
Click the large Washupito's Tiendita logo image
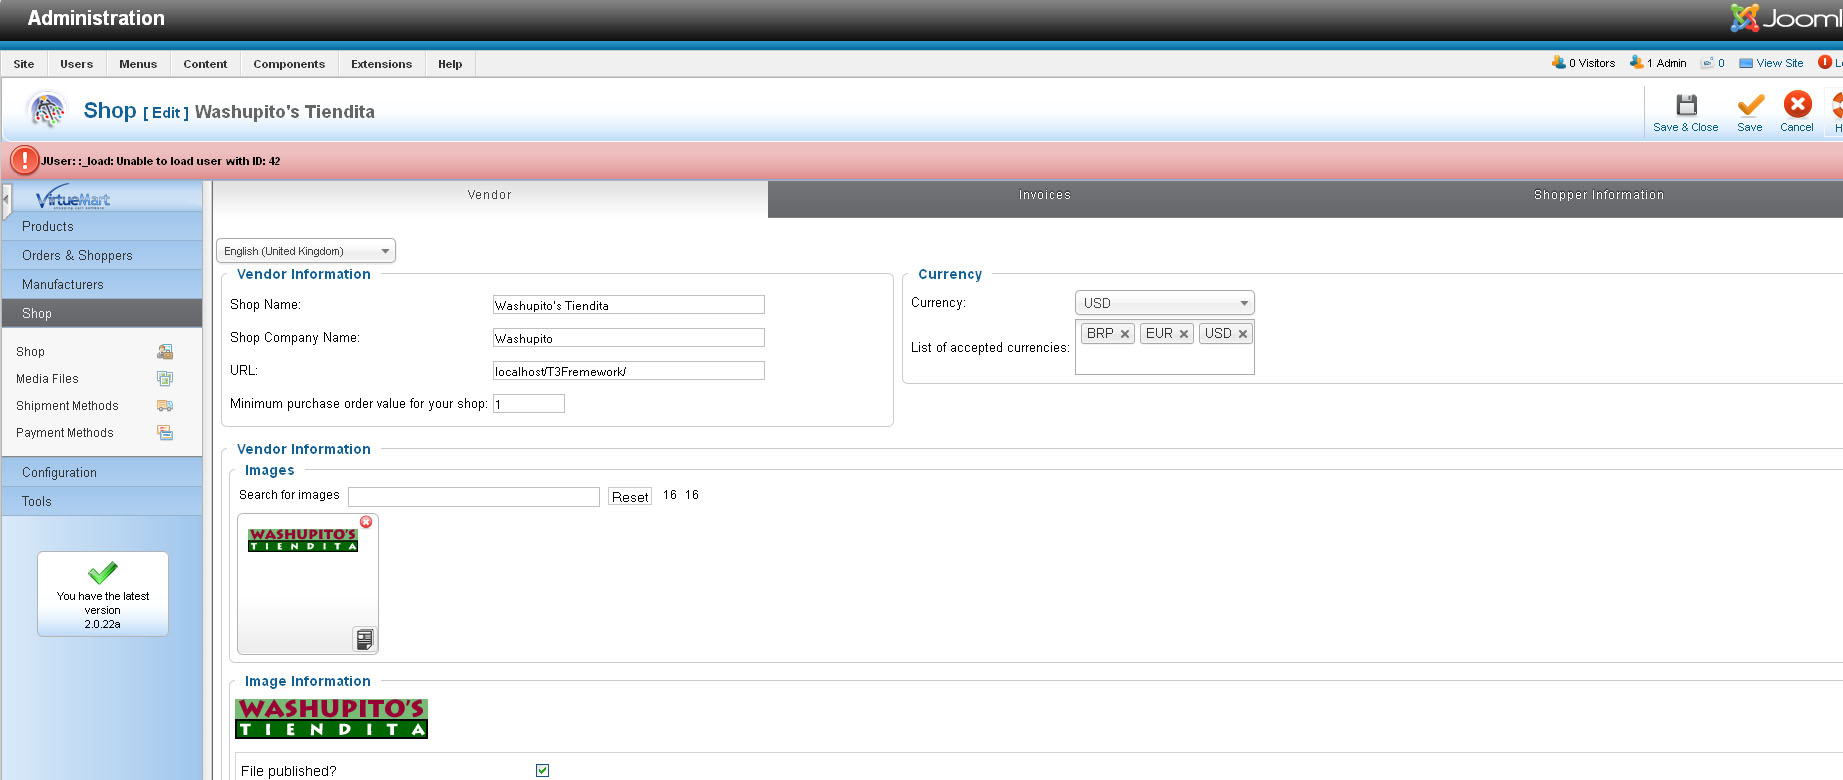click(x=332, y=719)
